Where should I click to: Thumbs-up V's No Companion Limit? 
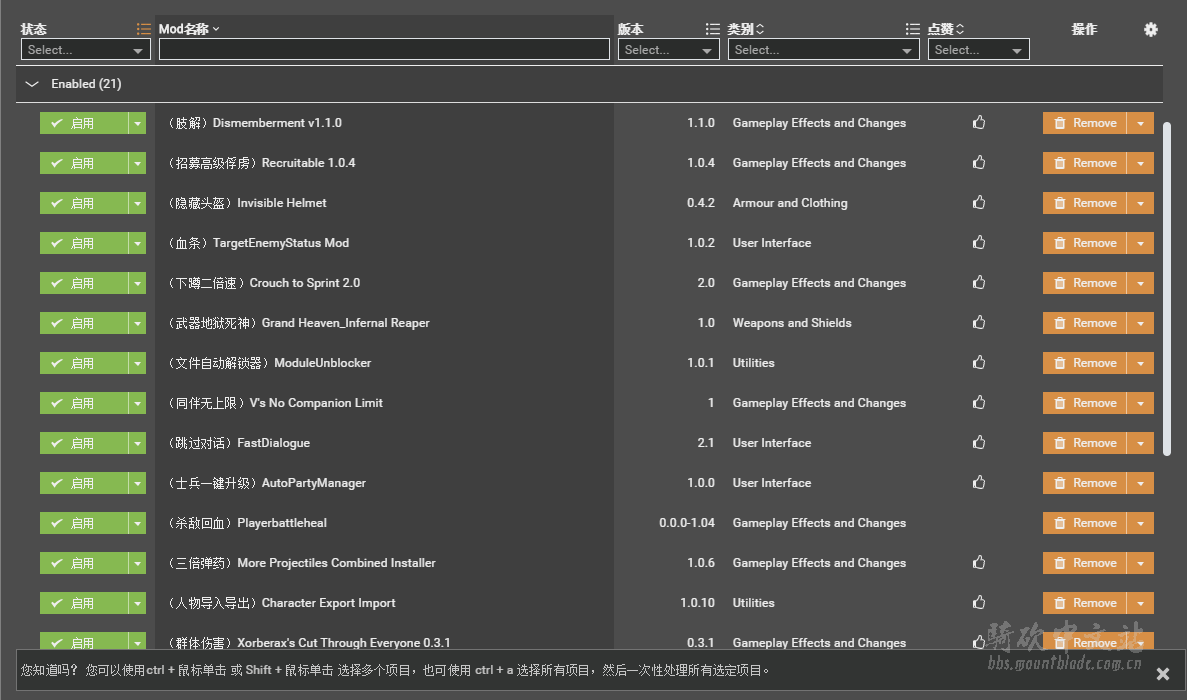pos(979,403)
